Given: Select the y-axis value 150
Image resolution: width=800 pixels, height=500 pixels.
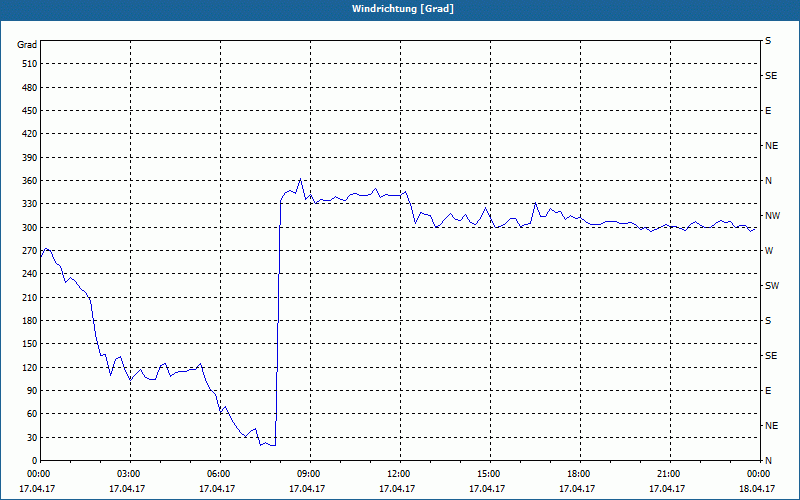Looking at the screenshot, I should 30,344.
